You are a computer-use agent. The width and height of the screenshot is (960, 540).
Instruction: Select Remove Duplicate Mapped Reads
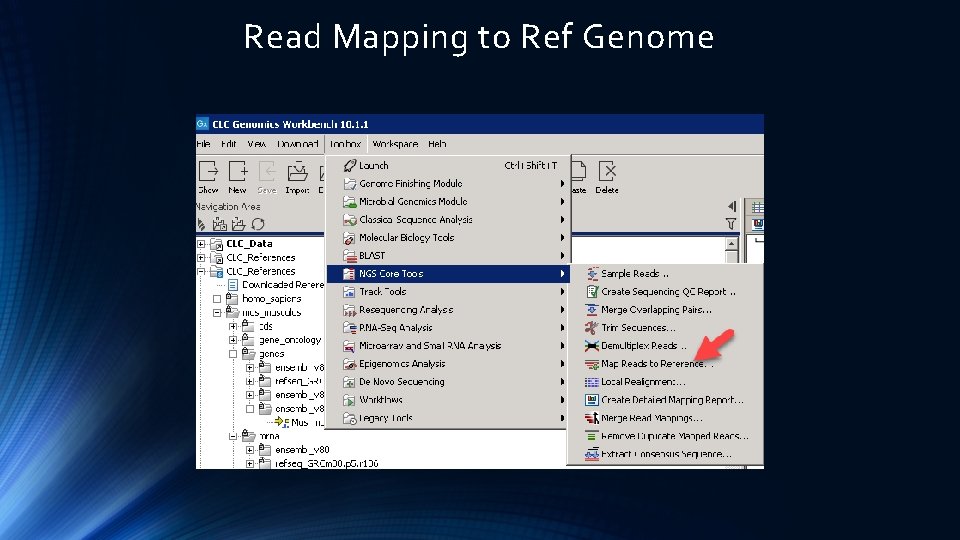click(x=666, y=436)
